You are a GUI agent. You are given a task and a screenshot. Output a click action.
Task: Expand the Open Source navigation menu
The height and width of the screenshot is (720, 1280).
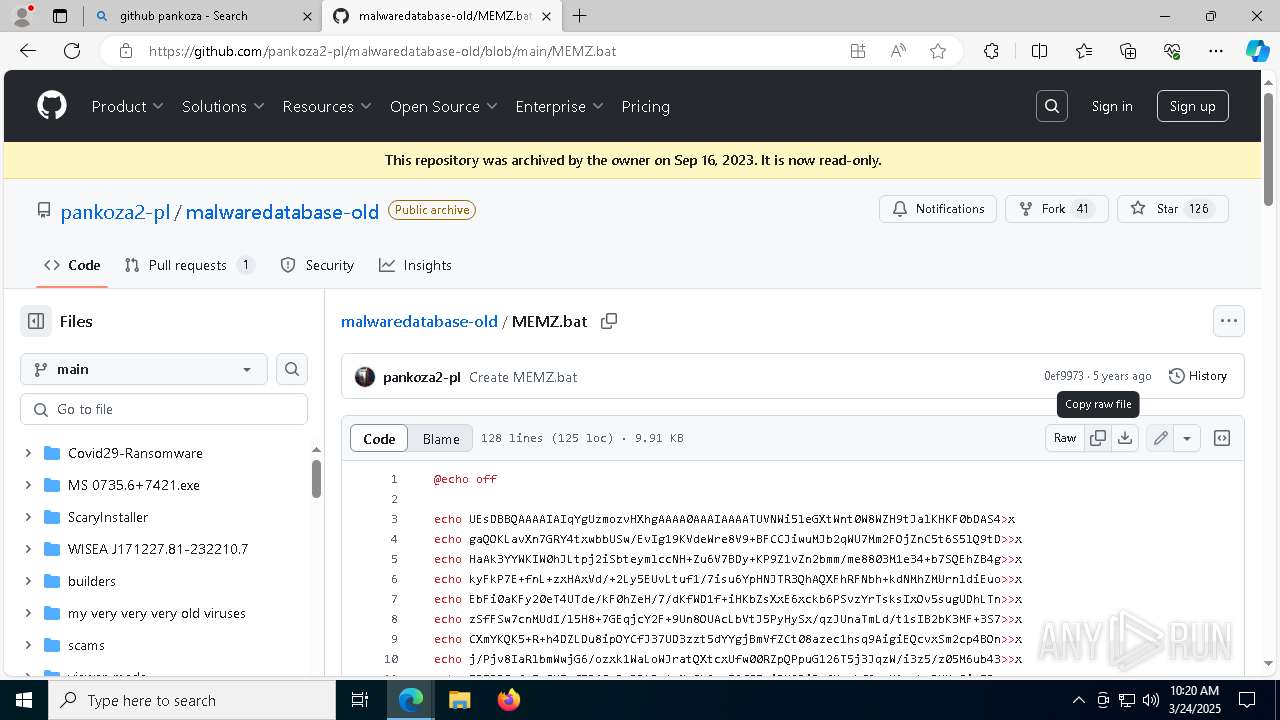[445, 106]
